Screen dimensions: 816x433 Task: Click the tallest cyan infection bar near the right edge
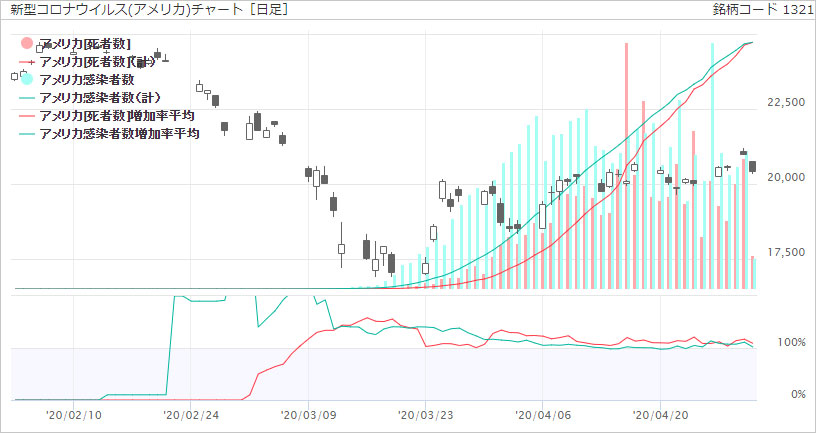pos(713,165)
